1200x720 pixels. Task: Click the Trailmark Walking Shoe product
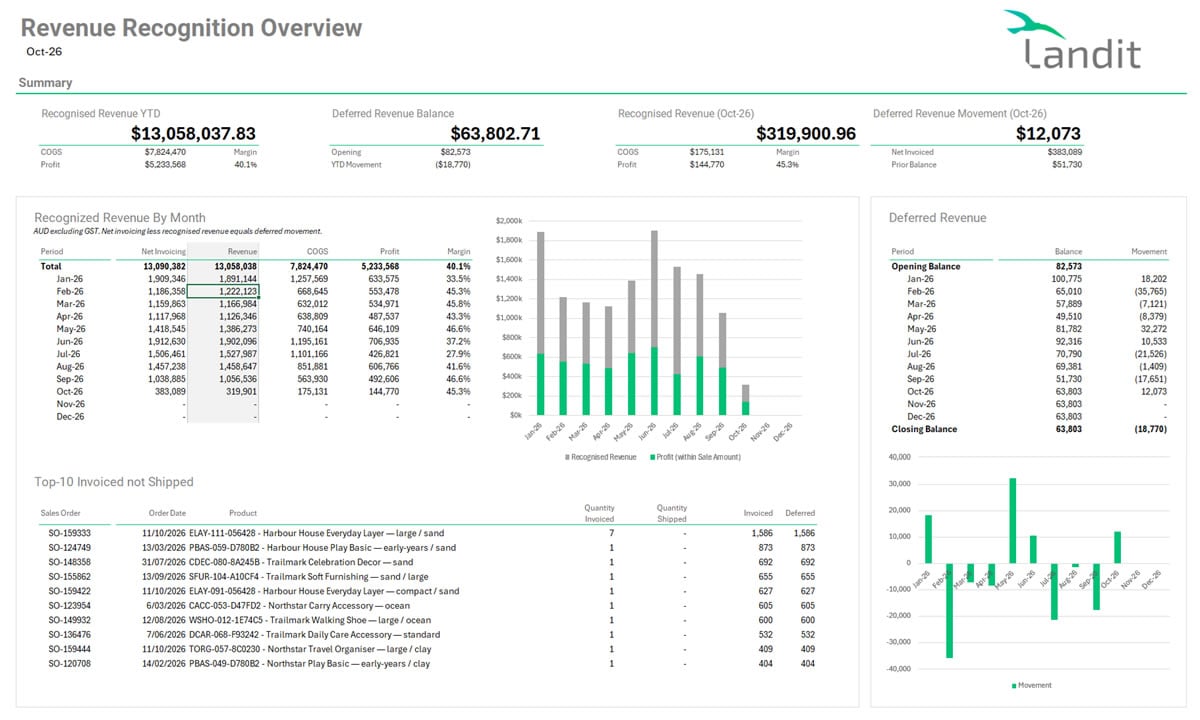pyautogui.click(x=311, y=620)
